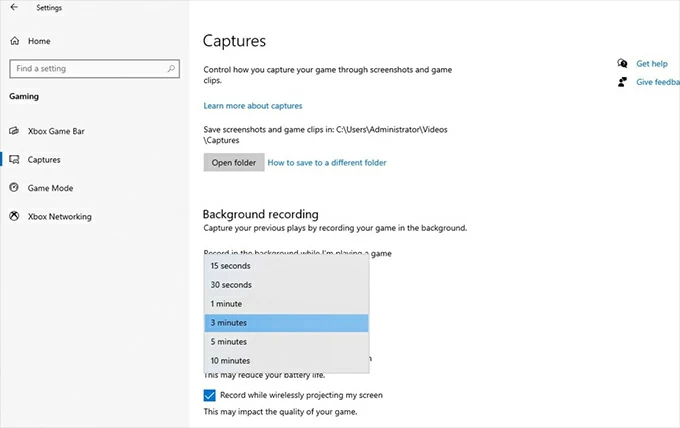Open Xbox Networking via its Xbox icon

[14, 216]
